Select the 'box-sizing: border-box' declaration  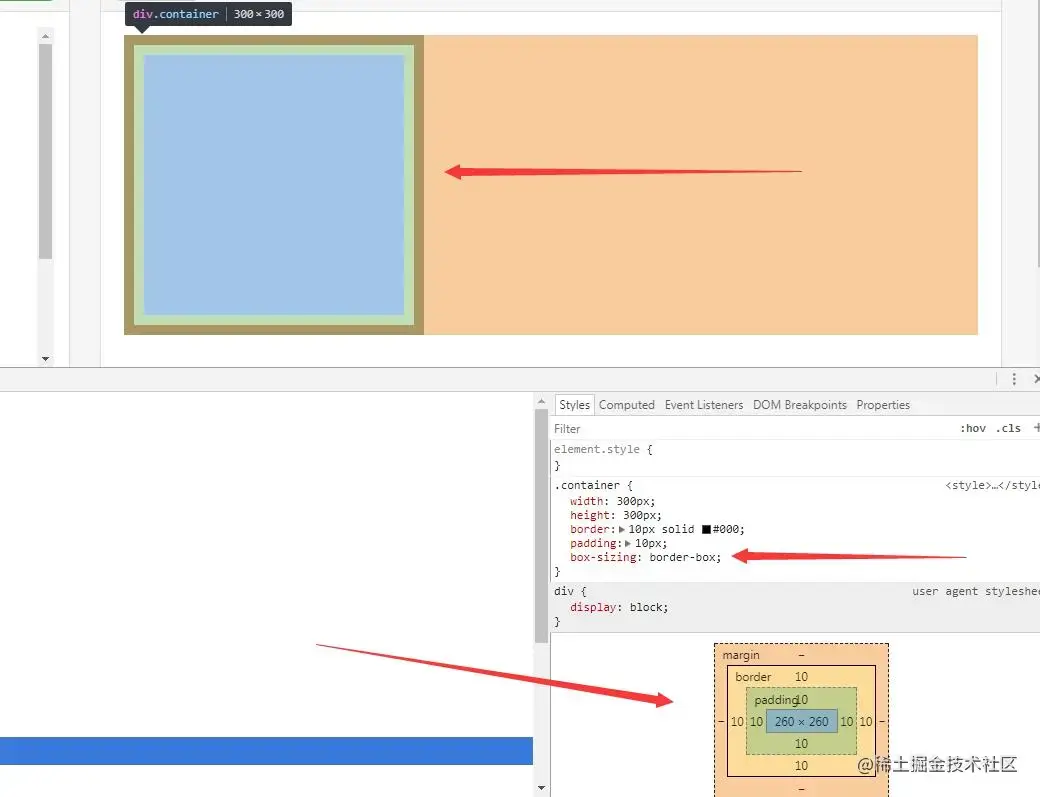[645, 557]
